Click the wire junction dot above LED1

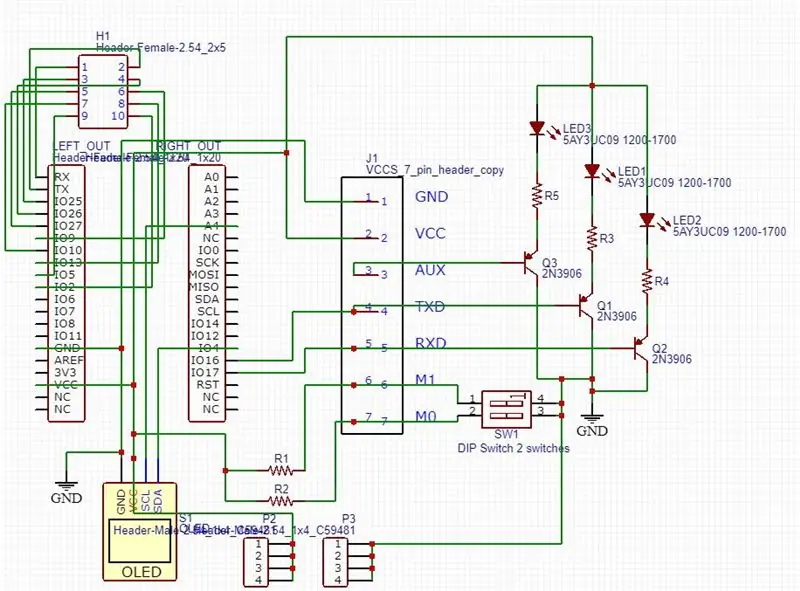(592, 86)
